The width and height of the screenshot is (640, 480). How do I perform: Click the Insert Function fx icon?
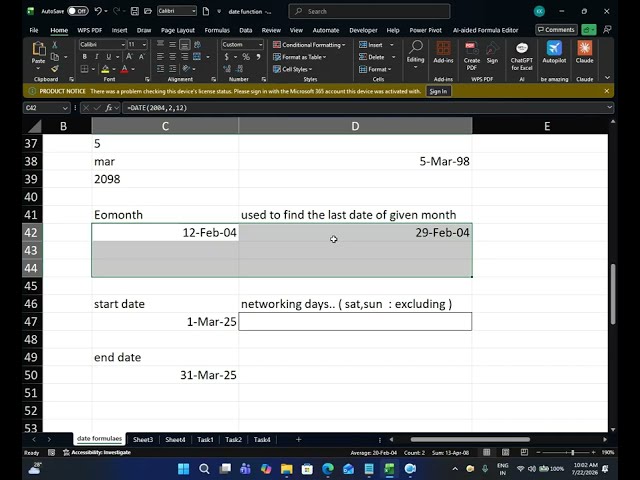click(x=109, y=108)
